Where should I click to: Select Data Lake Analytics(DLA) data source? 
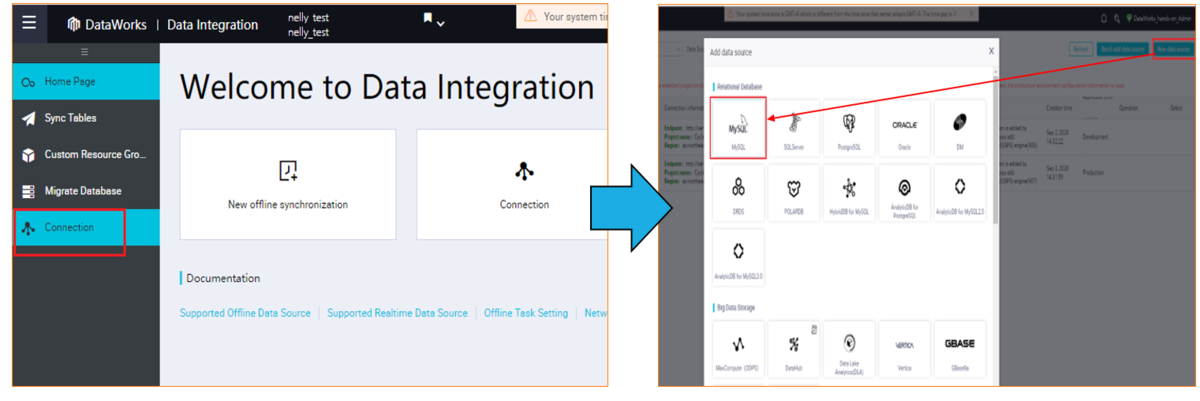849,349
